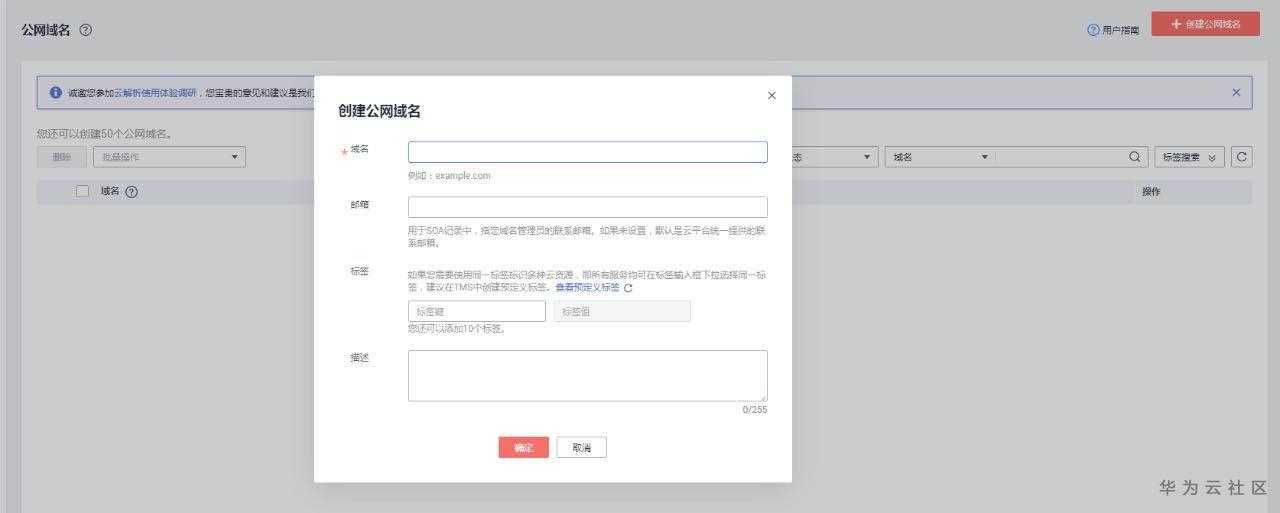Click the 删除 delete button

[62, 157]
